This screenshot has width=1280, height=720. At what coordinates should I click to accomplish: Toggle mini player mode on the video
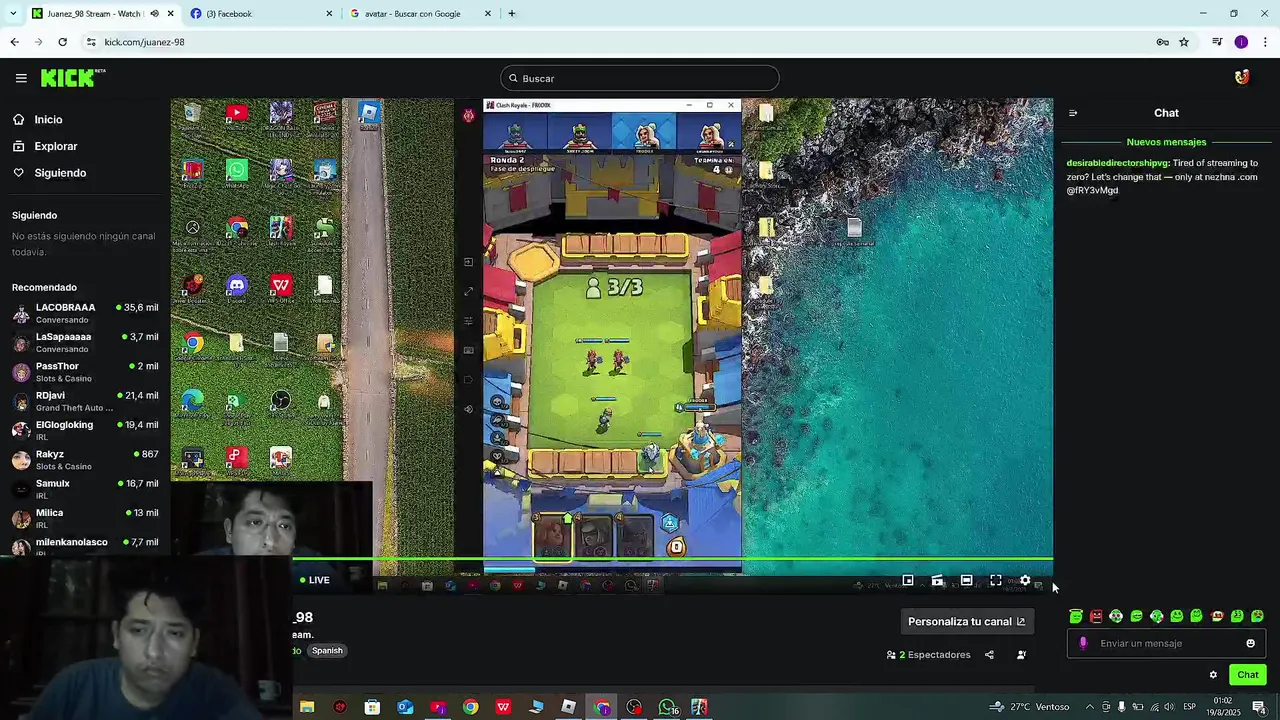(908, 580)
